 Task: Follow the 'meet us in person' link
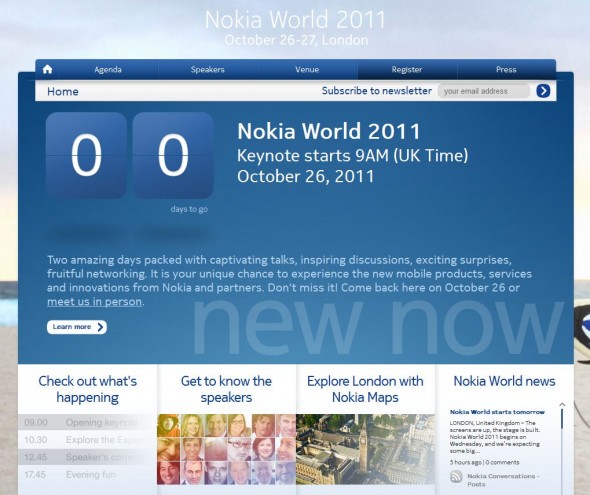click(94, 302)
